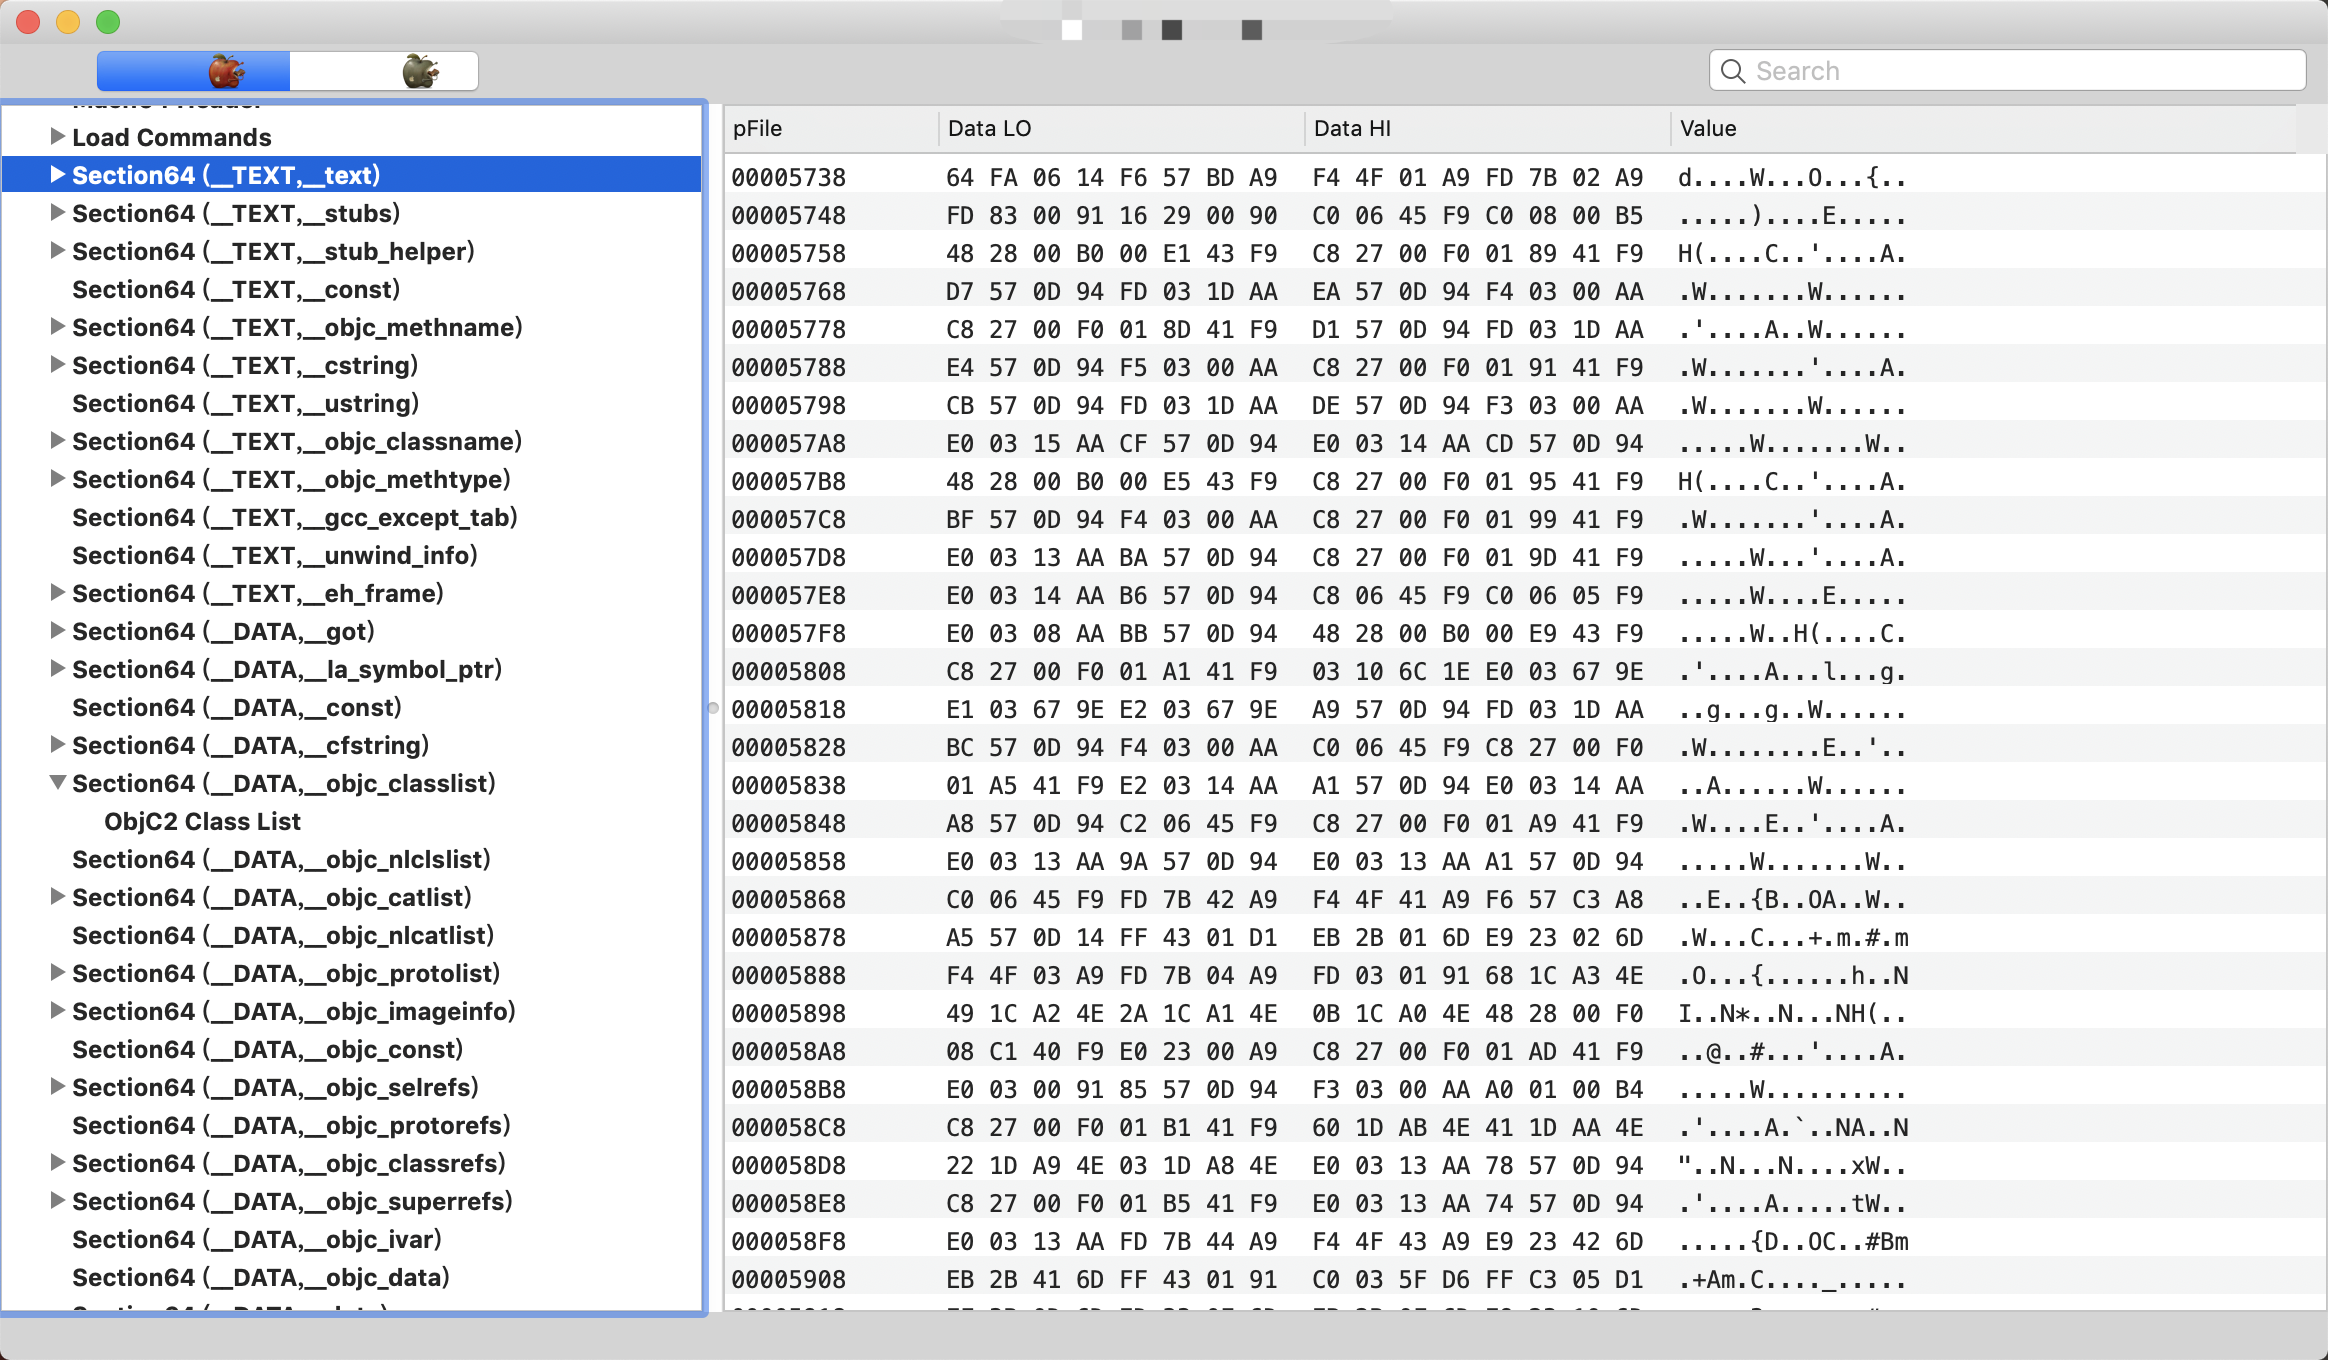Click the split view divider handle

pos(713,708)
